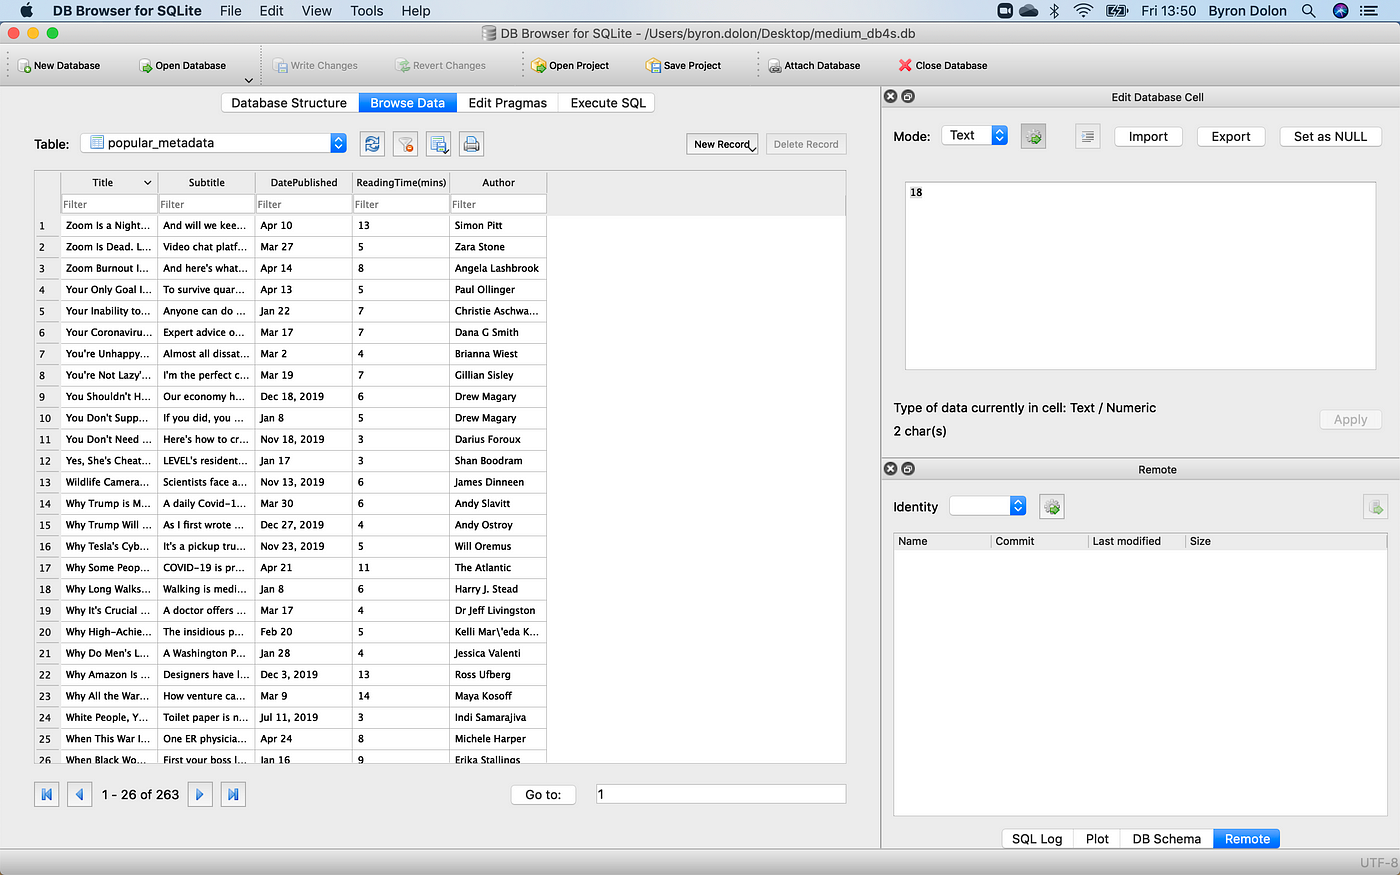The height and width of the screenshot is (875, 1400).
Task: Click the Export button
Action: tap(1231, 137)
